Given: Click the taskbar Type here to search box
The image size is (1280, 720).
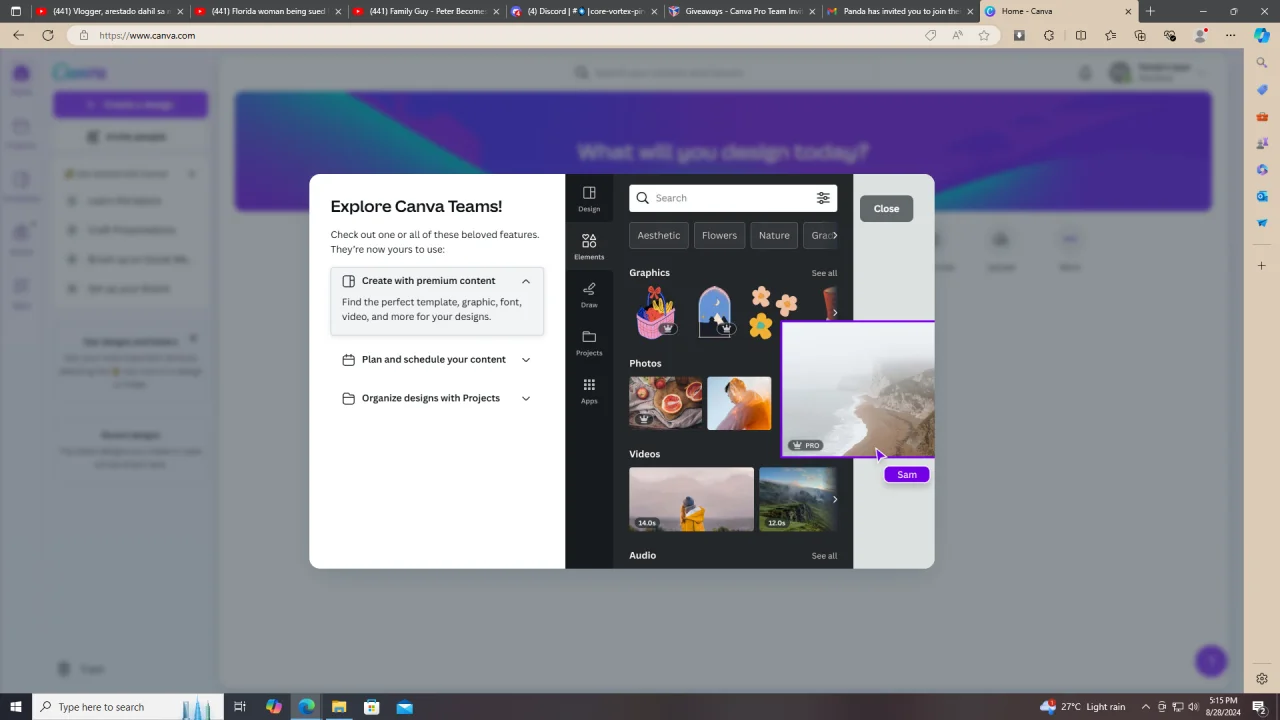Looking at the screenshot, I should click(x=128, y=707).
